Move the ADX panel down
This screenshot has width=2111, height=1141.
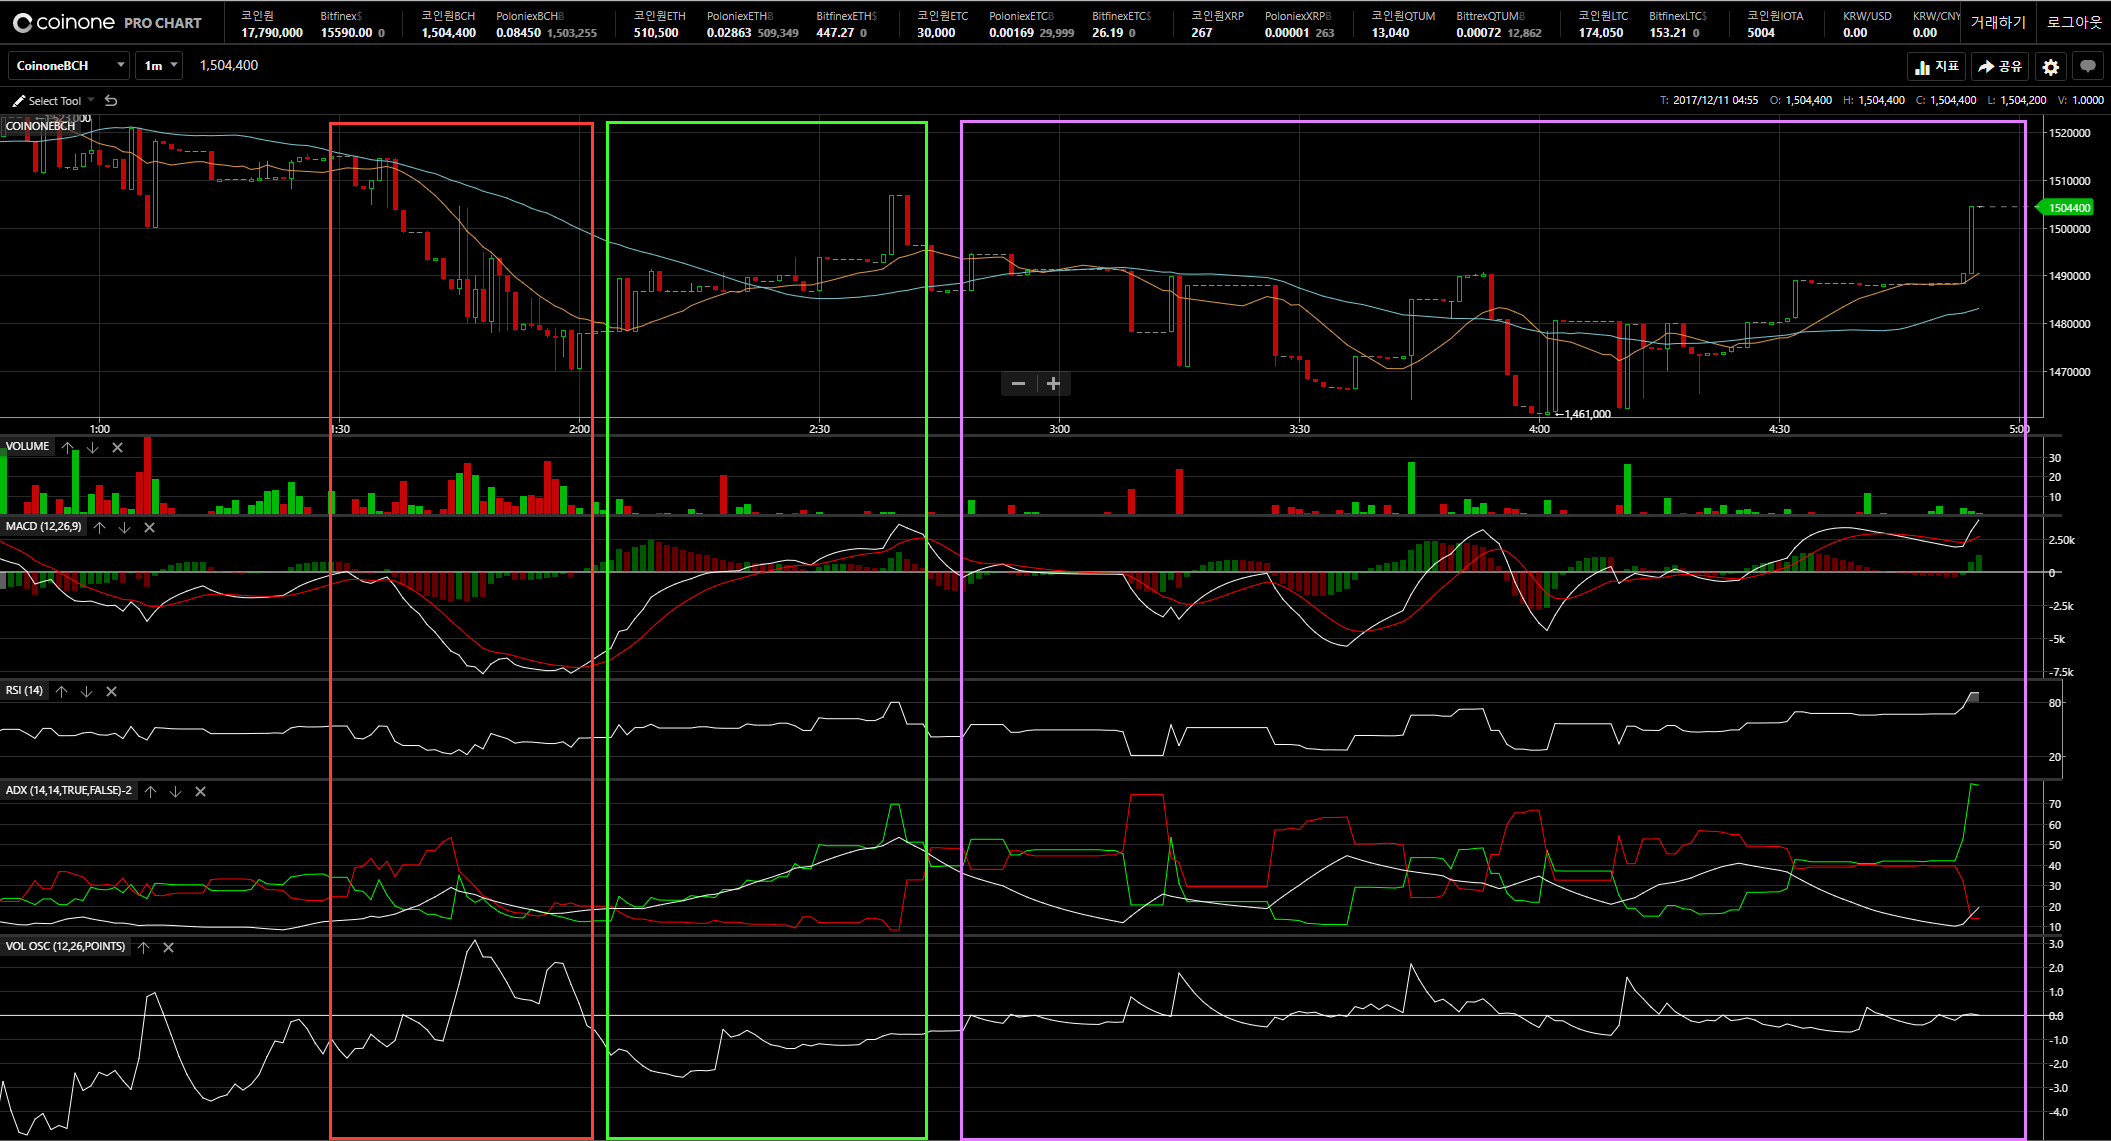(175, 792)
